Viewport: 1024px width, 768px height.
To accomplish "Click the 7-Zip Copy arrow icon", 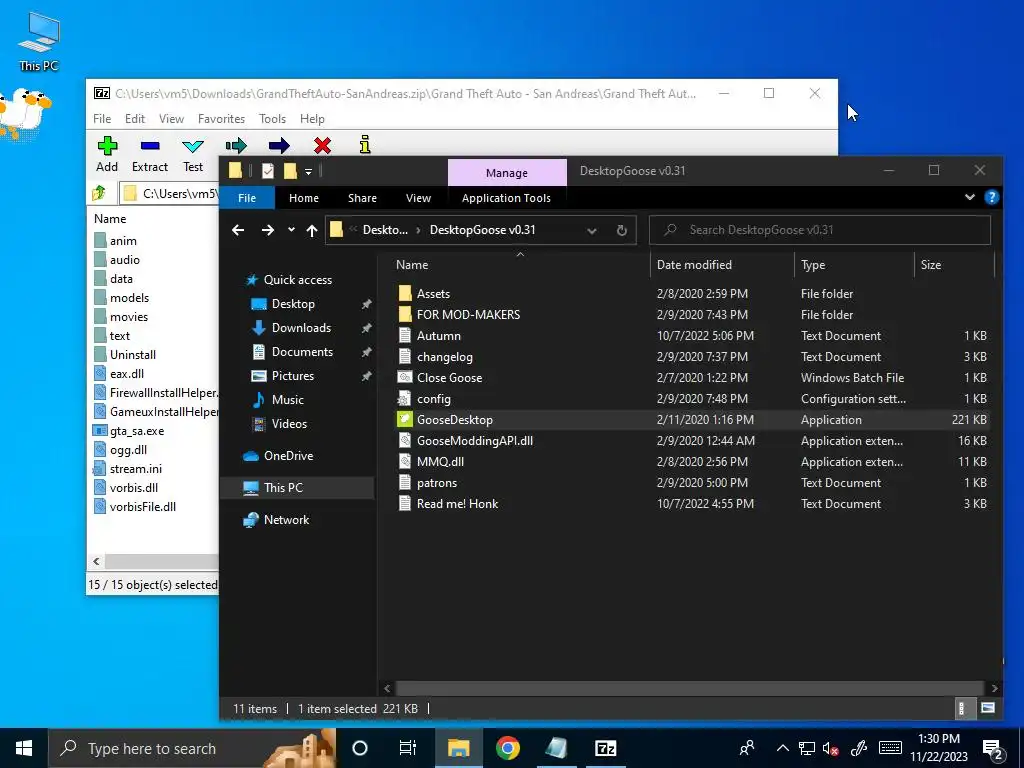I will coord(236,146).
